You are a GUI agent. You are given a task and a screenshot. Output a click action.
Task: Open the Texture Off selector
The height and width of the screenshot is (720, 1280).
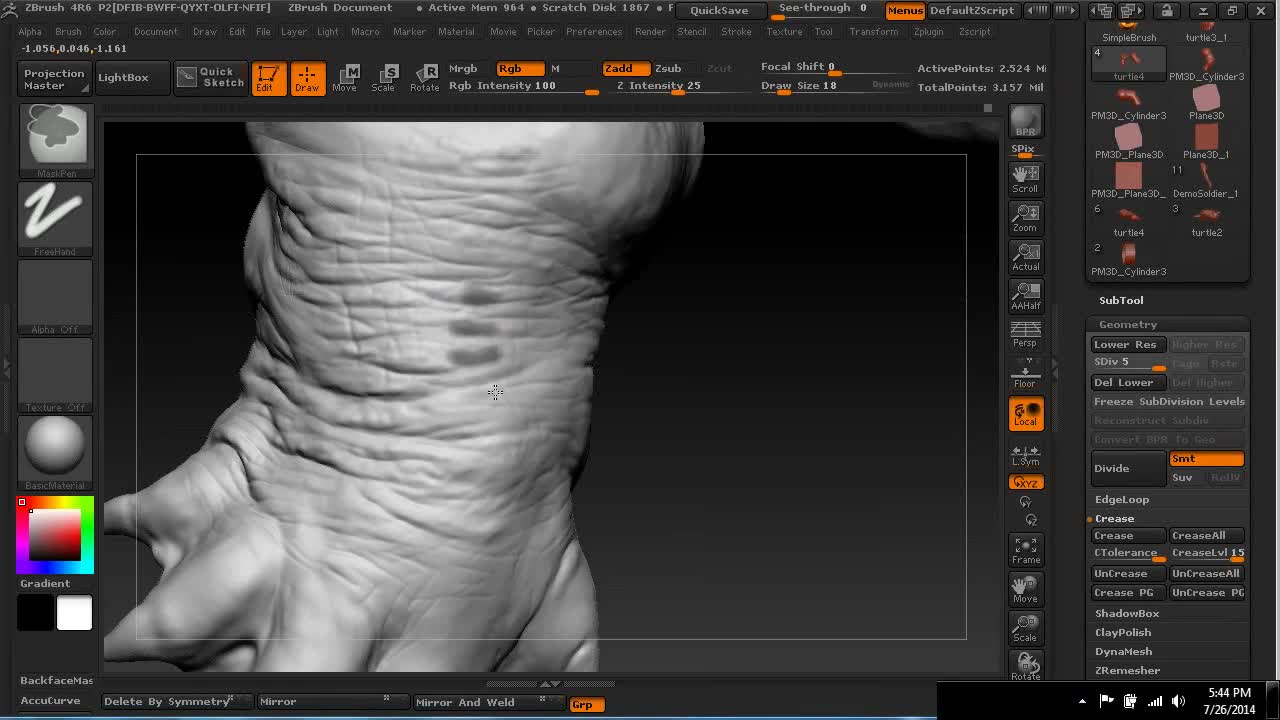pos(56,373)
